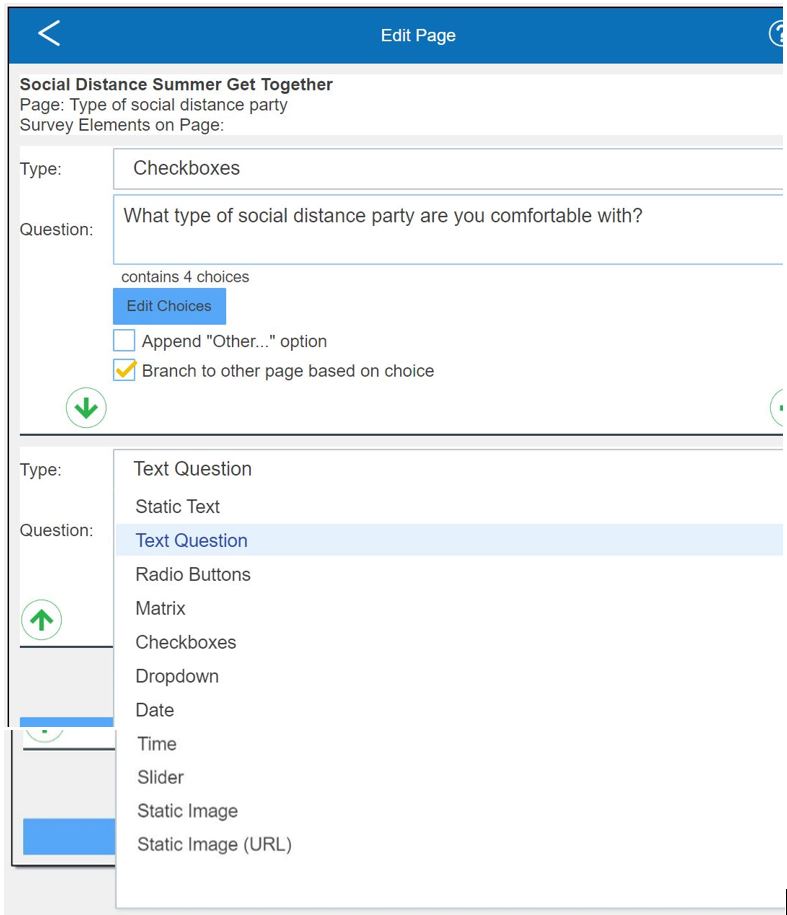
Task: Choose Date from the type list
Action: 155,711
